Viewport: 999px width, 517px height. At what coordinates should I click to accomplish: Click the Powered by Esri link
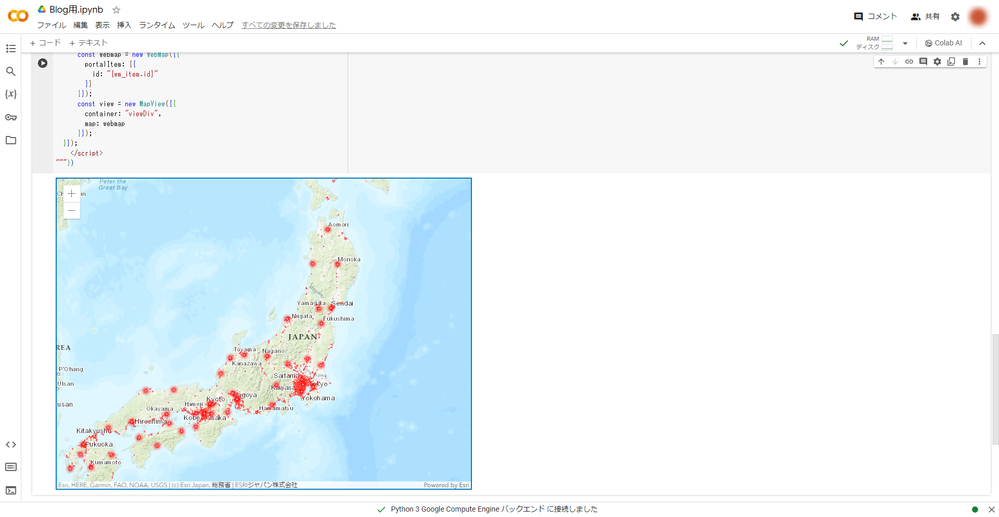click(447, 485)
